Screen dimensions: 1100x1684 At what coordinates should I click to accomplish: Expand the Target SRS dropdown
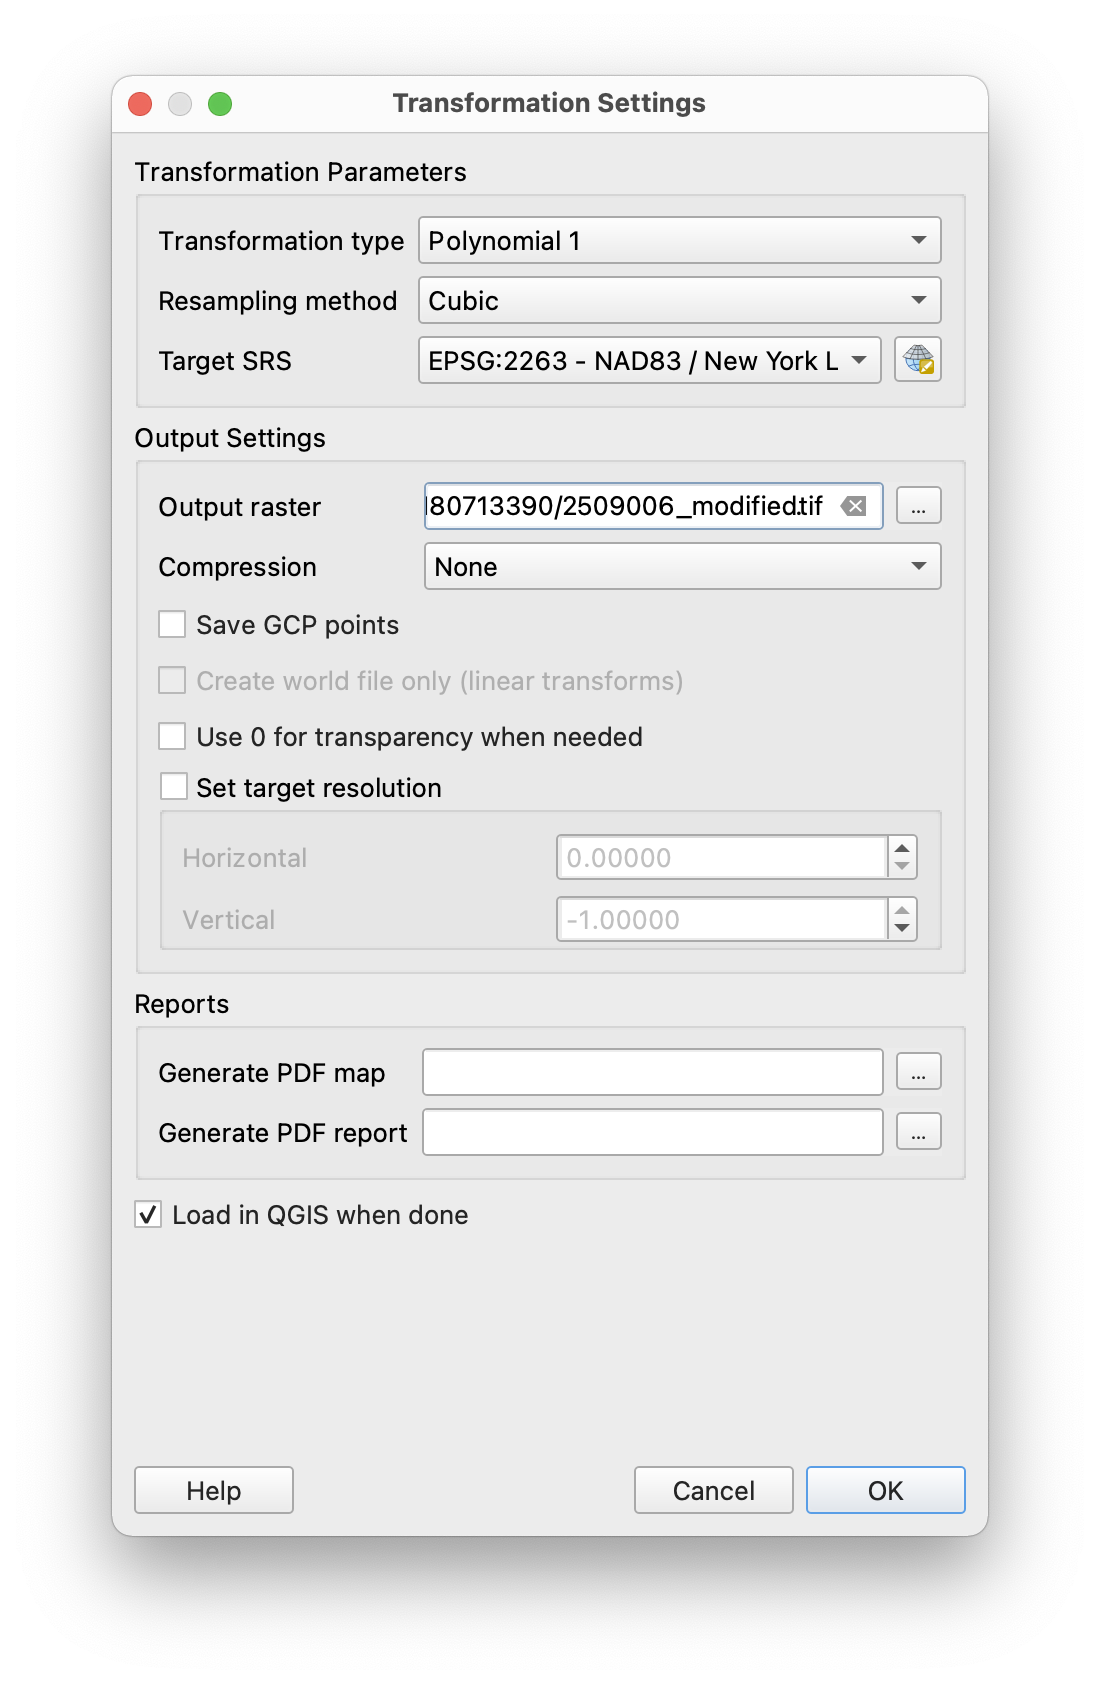(649, 361)
